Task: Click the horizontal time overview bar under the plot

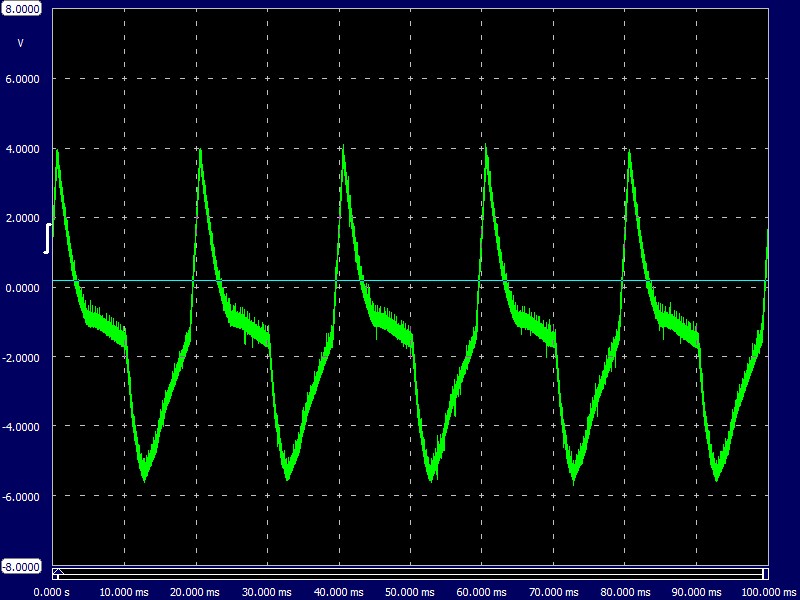Action: coord(410,573)
